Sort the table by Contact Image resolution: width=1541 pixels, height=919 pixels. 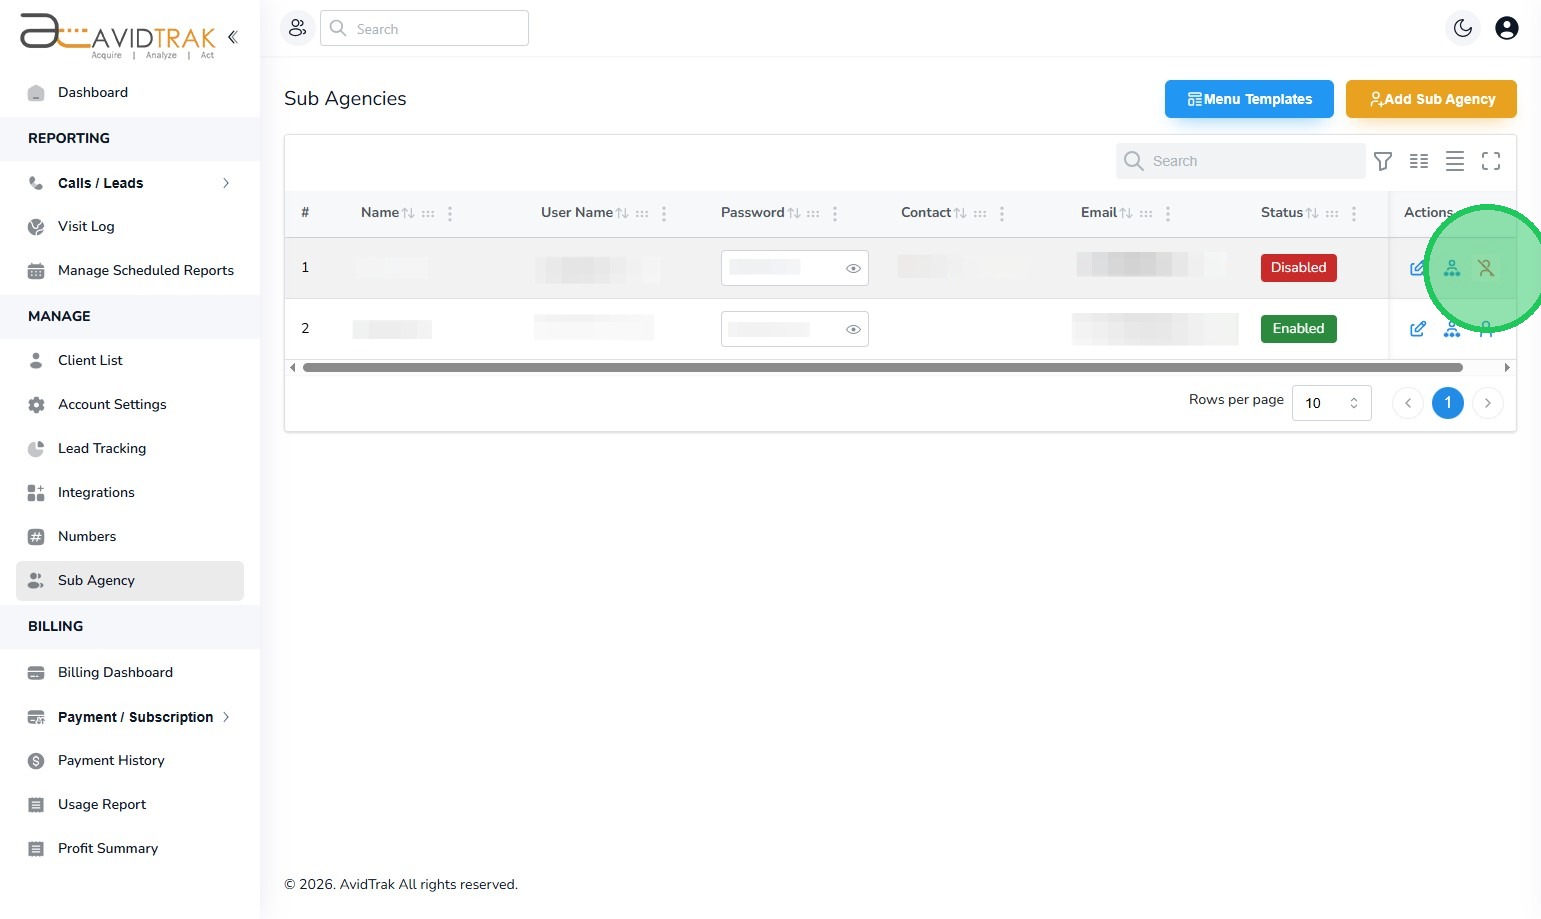click(960, 213)
